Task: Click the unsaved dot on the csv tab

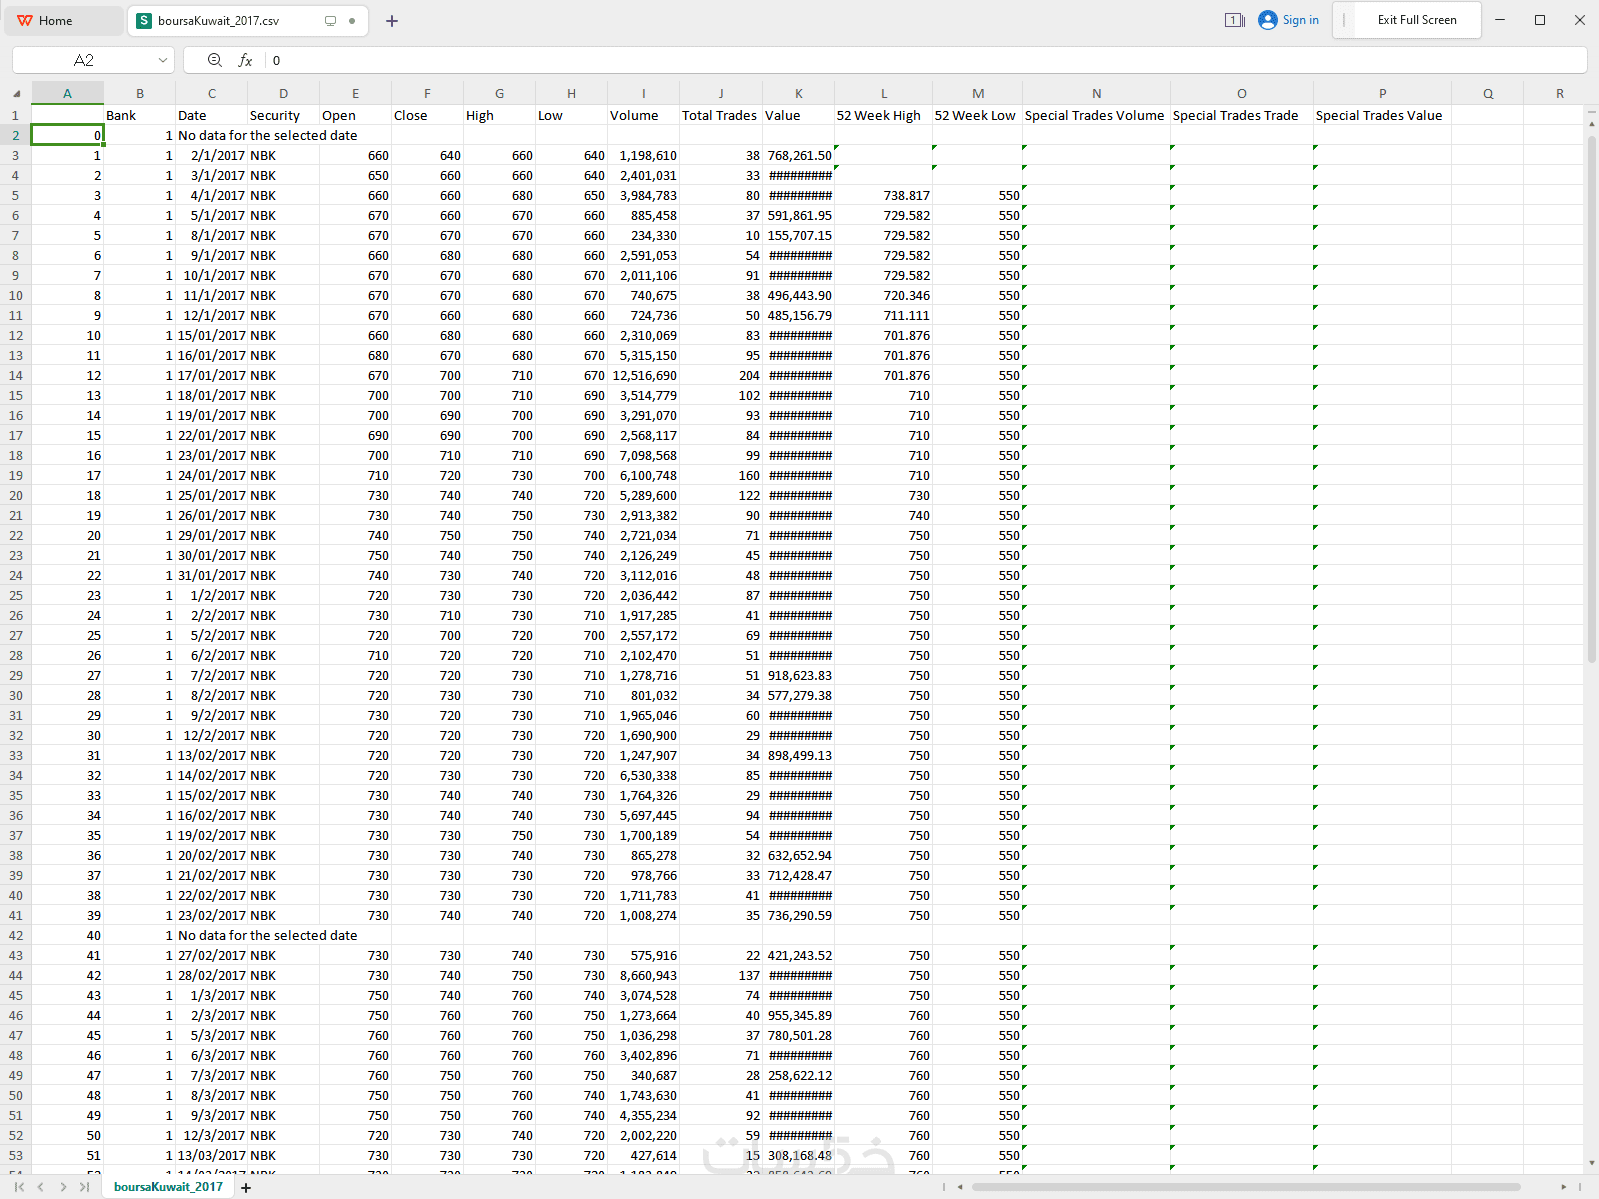Action: [352, 20]
